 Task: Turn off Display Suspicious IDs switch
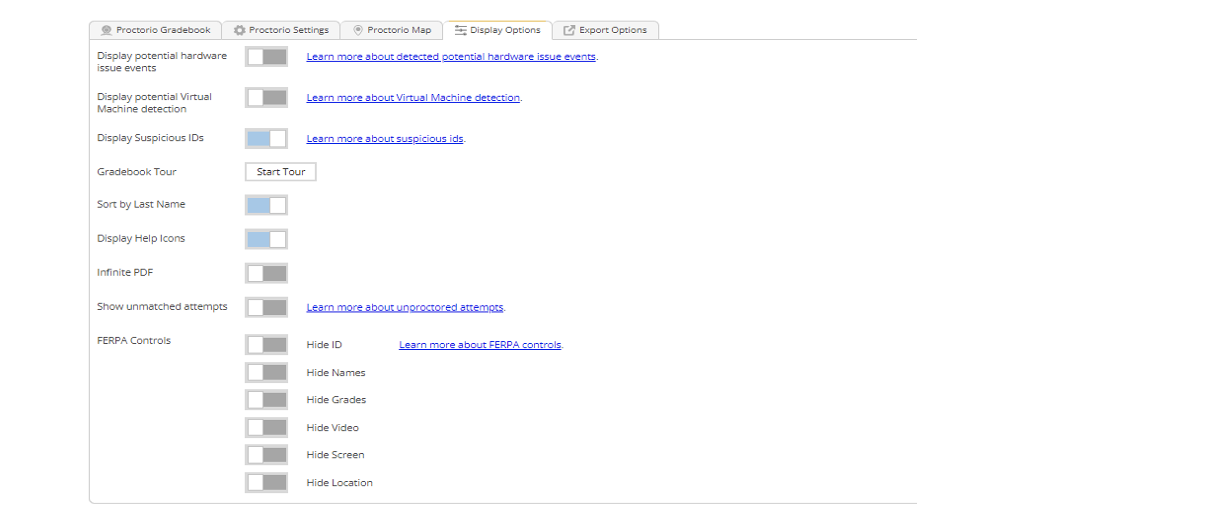266,138
